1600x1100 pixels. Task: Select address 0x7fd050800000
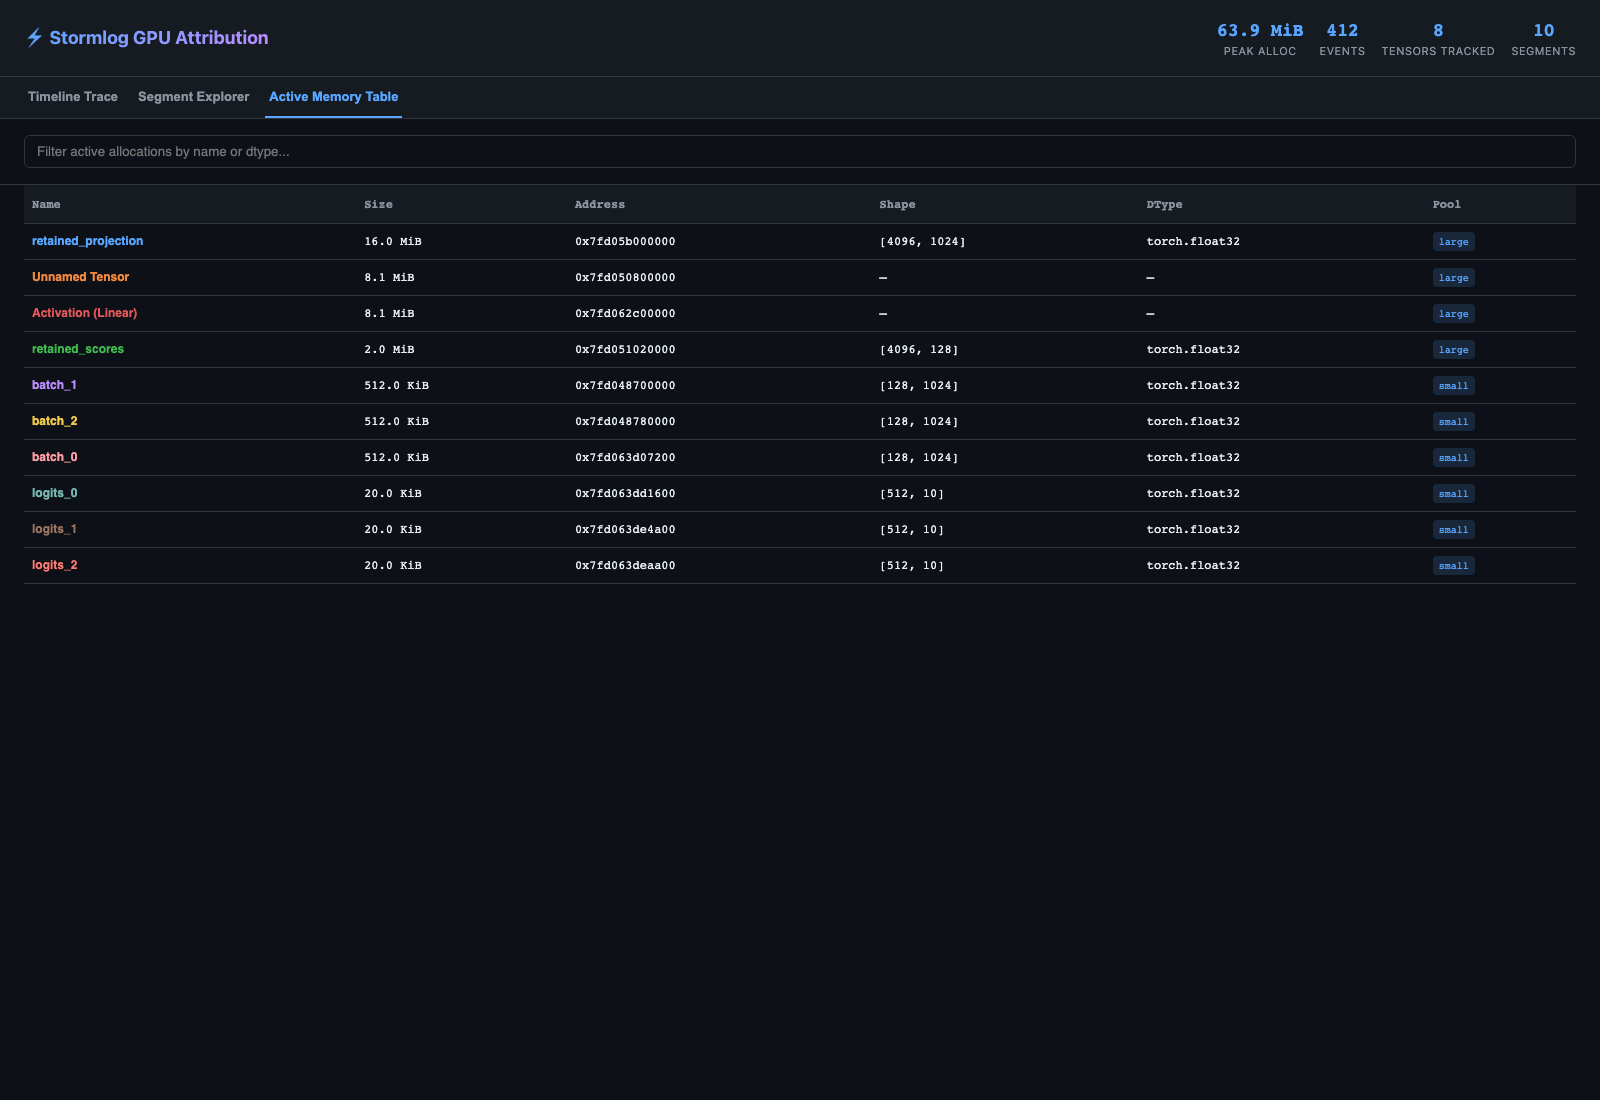pyautogui.click(x=625, y=278)
